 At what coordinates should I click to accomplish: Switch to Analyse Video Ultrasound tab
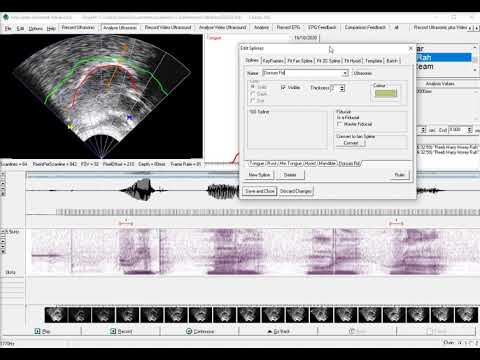tap(222, 27)
